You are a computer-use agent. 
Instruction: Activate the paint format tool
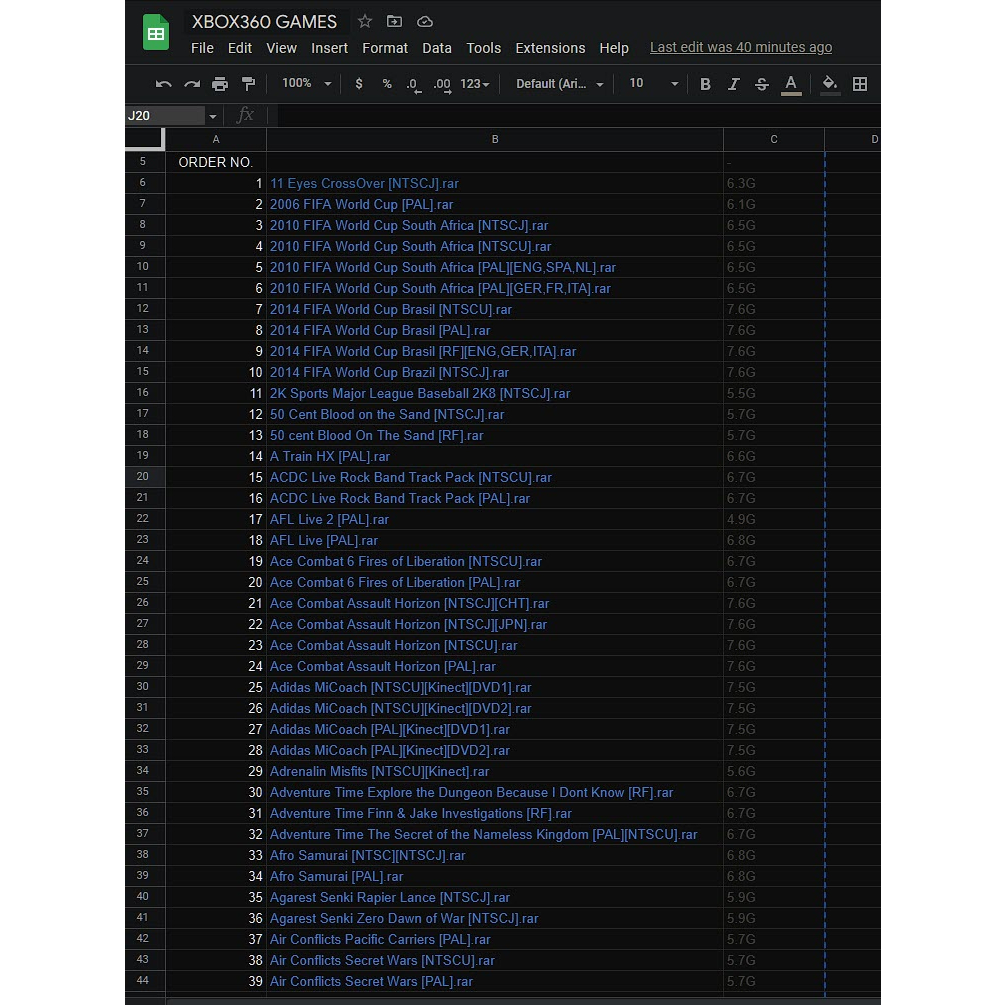click(248, 84)
